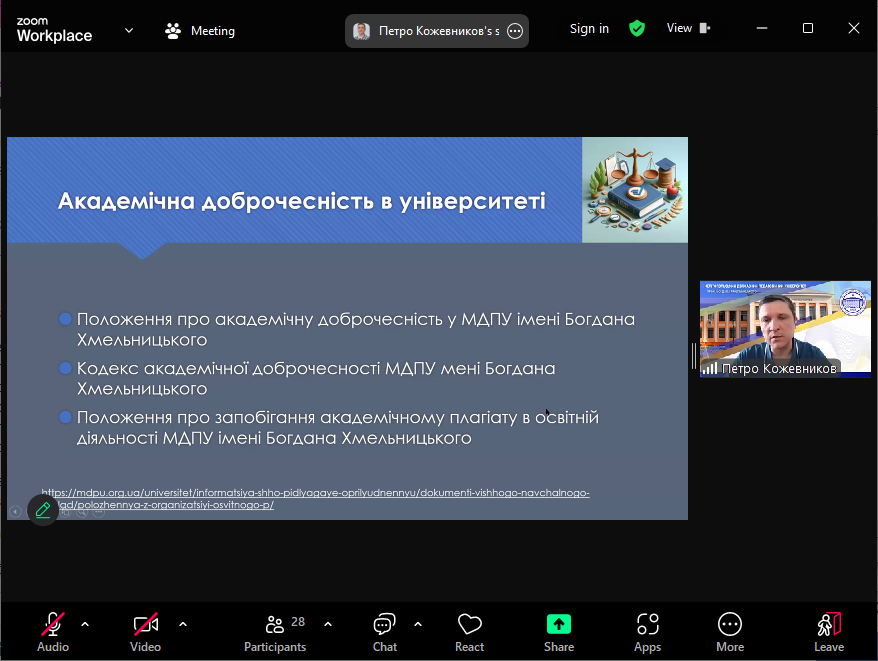Screen dimensions: 878x661
Task: Open the Chat panel
Action: pos(385,631)
